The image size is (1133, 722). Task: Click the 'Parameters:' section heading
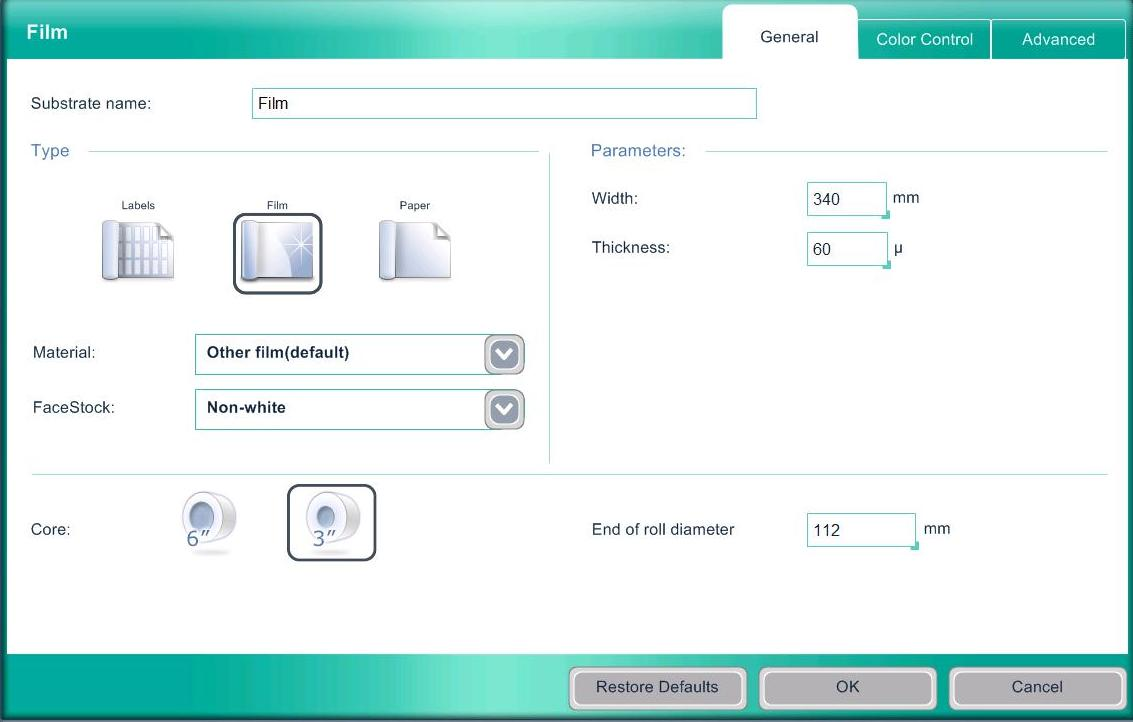(638, 150)
